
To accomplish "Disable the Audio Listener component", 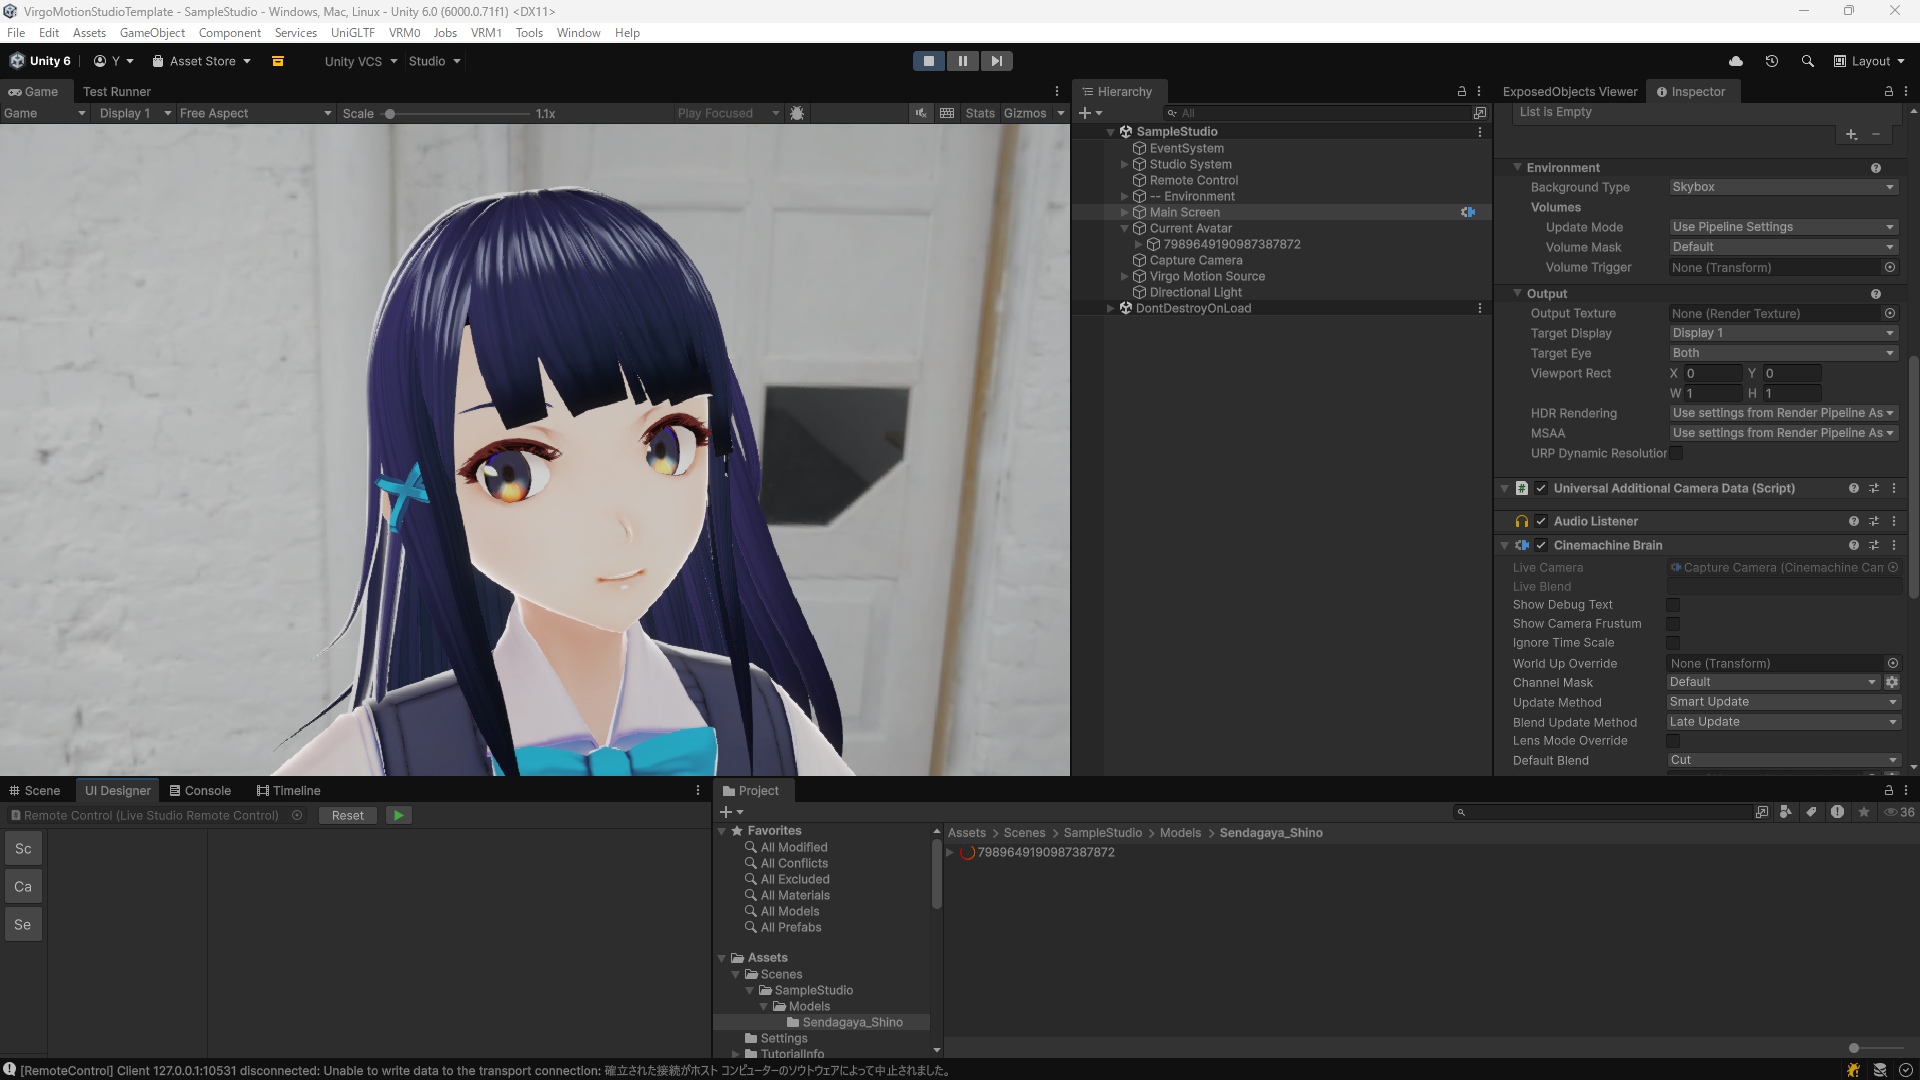I will (1541, 521).
